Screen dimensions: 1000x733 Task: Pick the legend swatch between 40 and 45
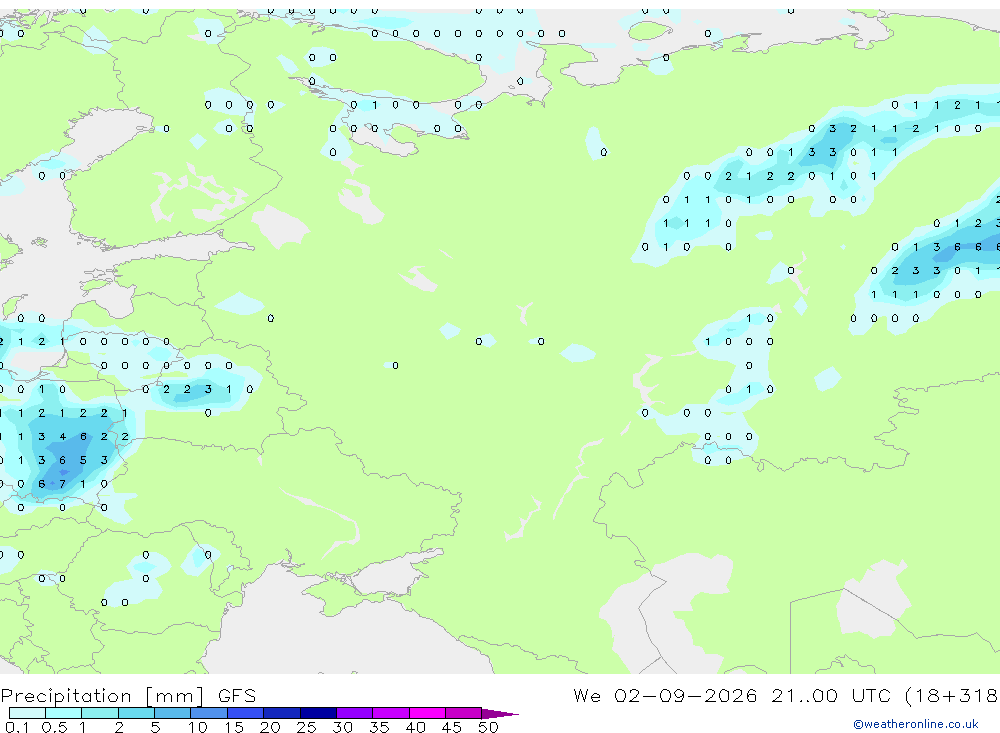tap(427, 713)
